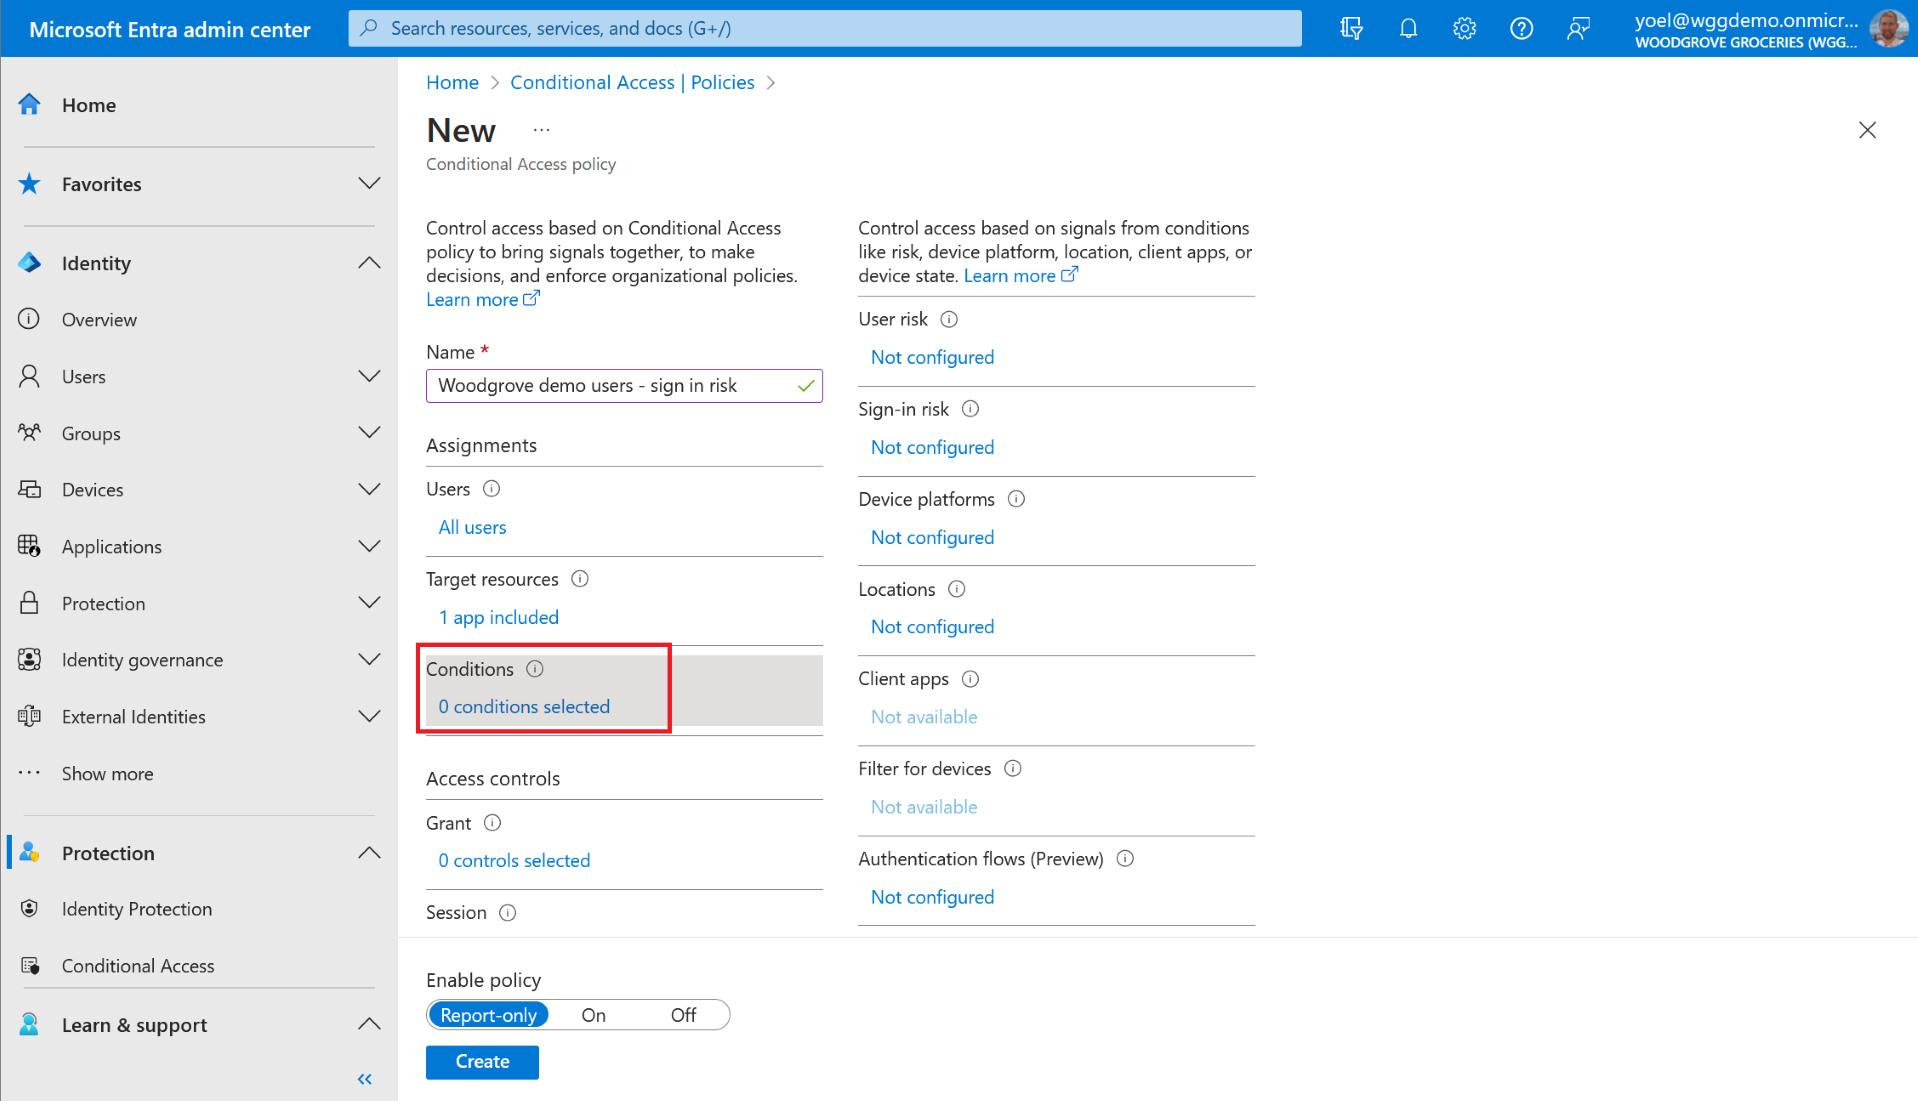Open the '0 conditions selected' link
The width and height of the screenshot is (1918, 1101).
tap(524, 706)
